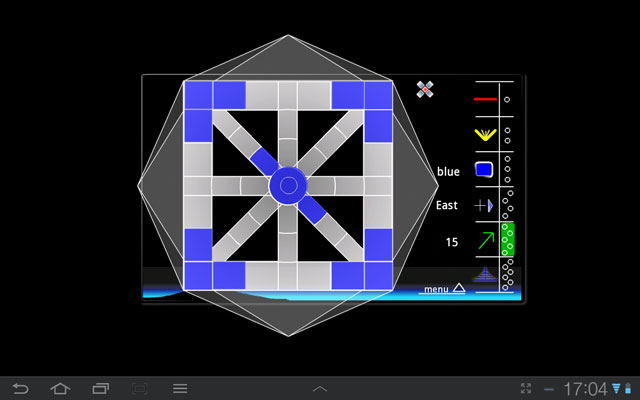Tap the East direction crosshair-arrow icon
640x400 pixels.
(x=484, y=205)
